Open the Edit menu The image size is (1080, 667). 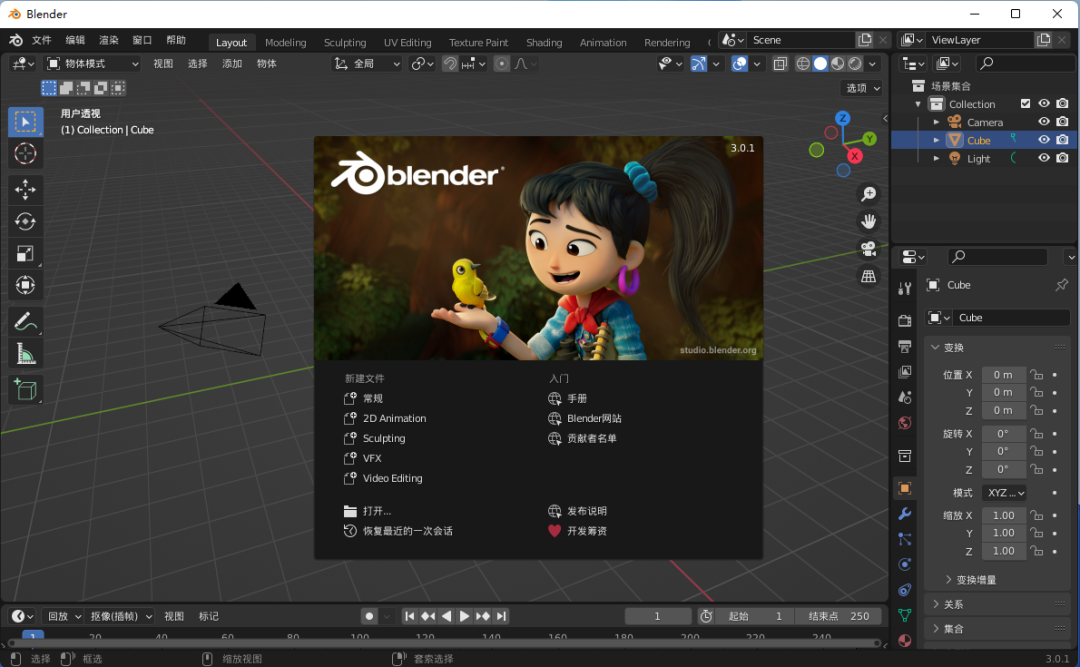click(75, 40)
